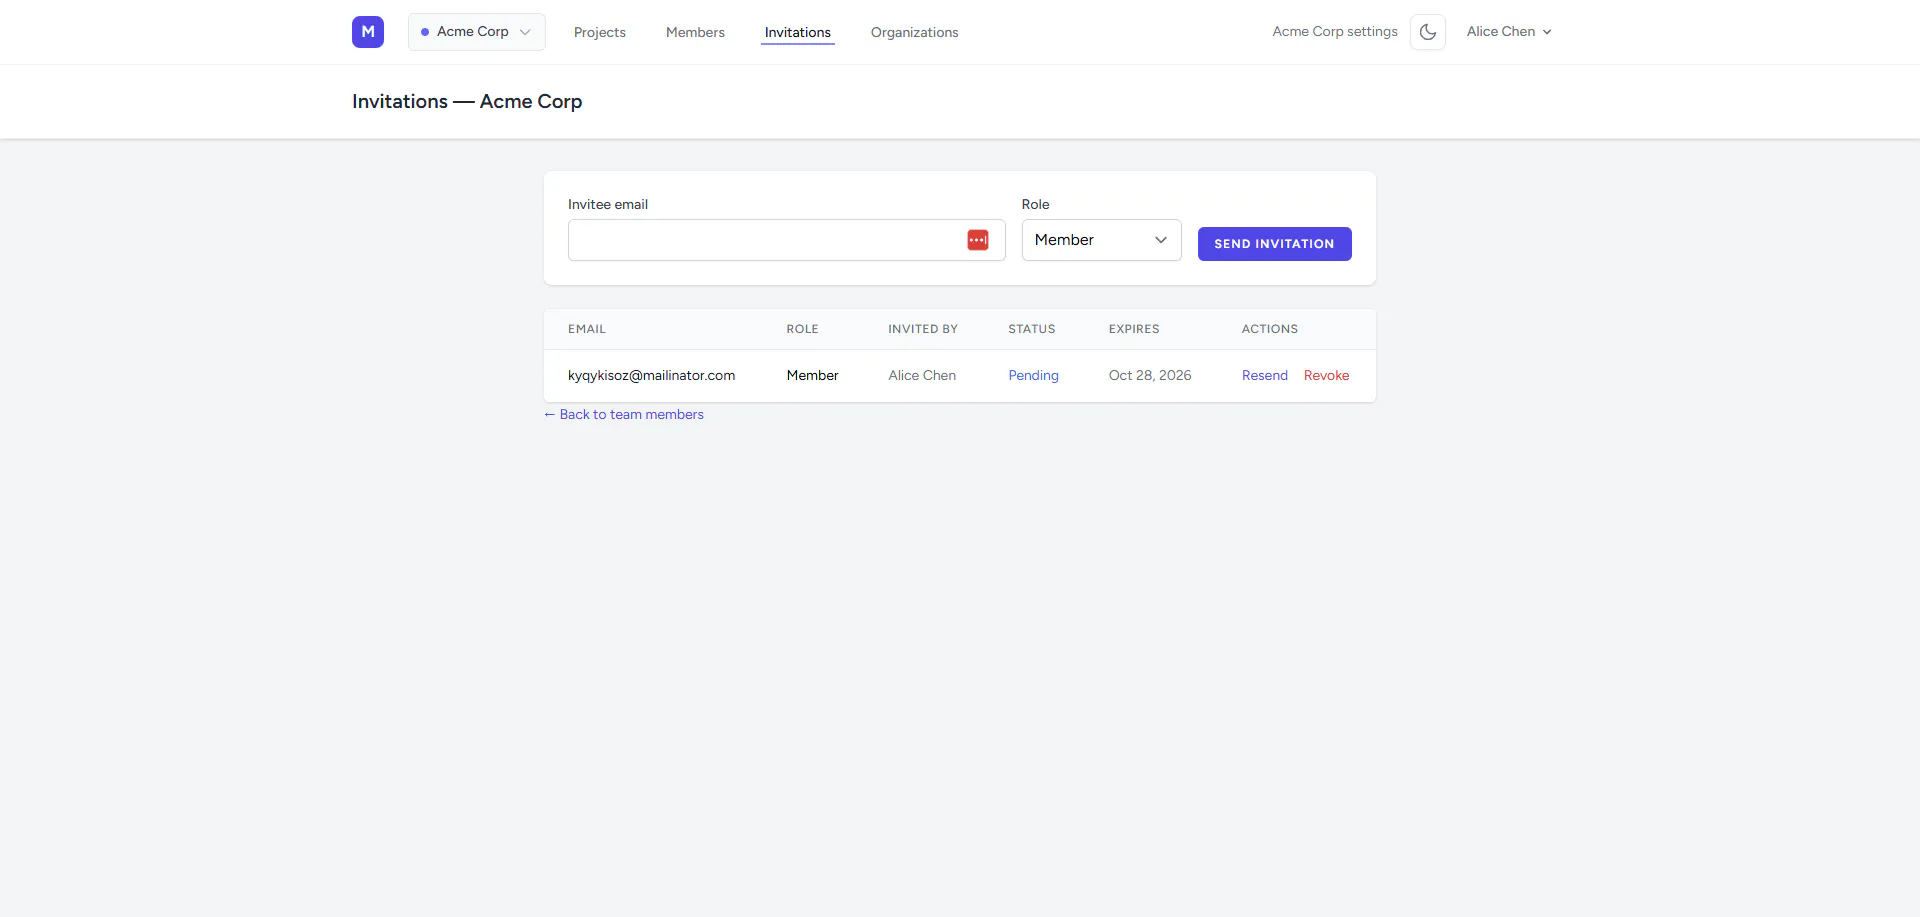
Task: Click the ACTIONS column header
Action: coord(1270,329)
